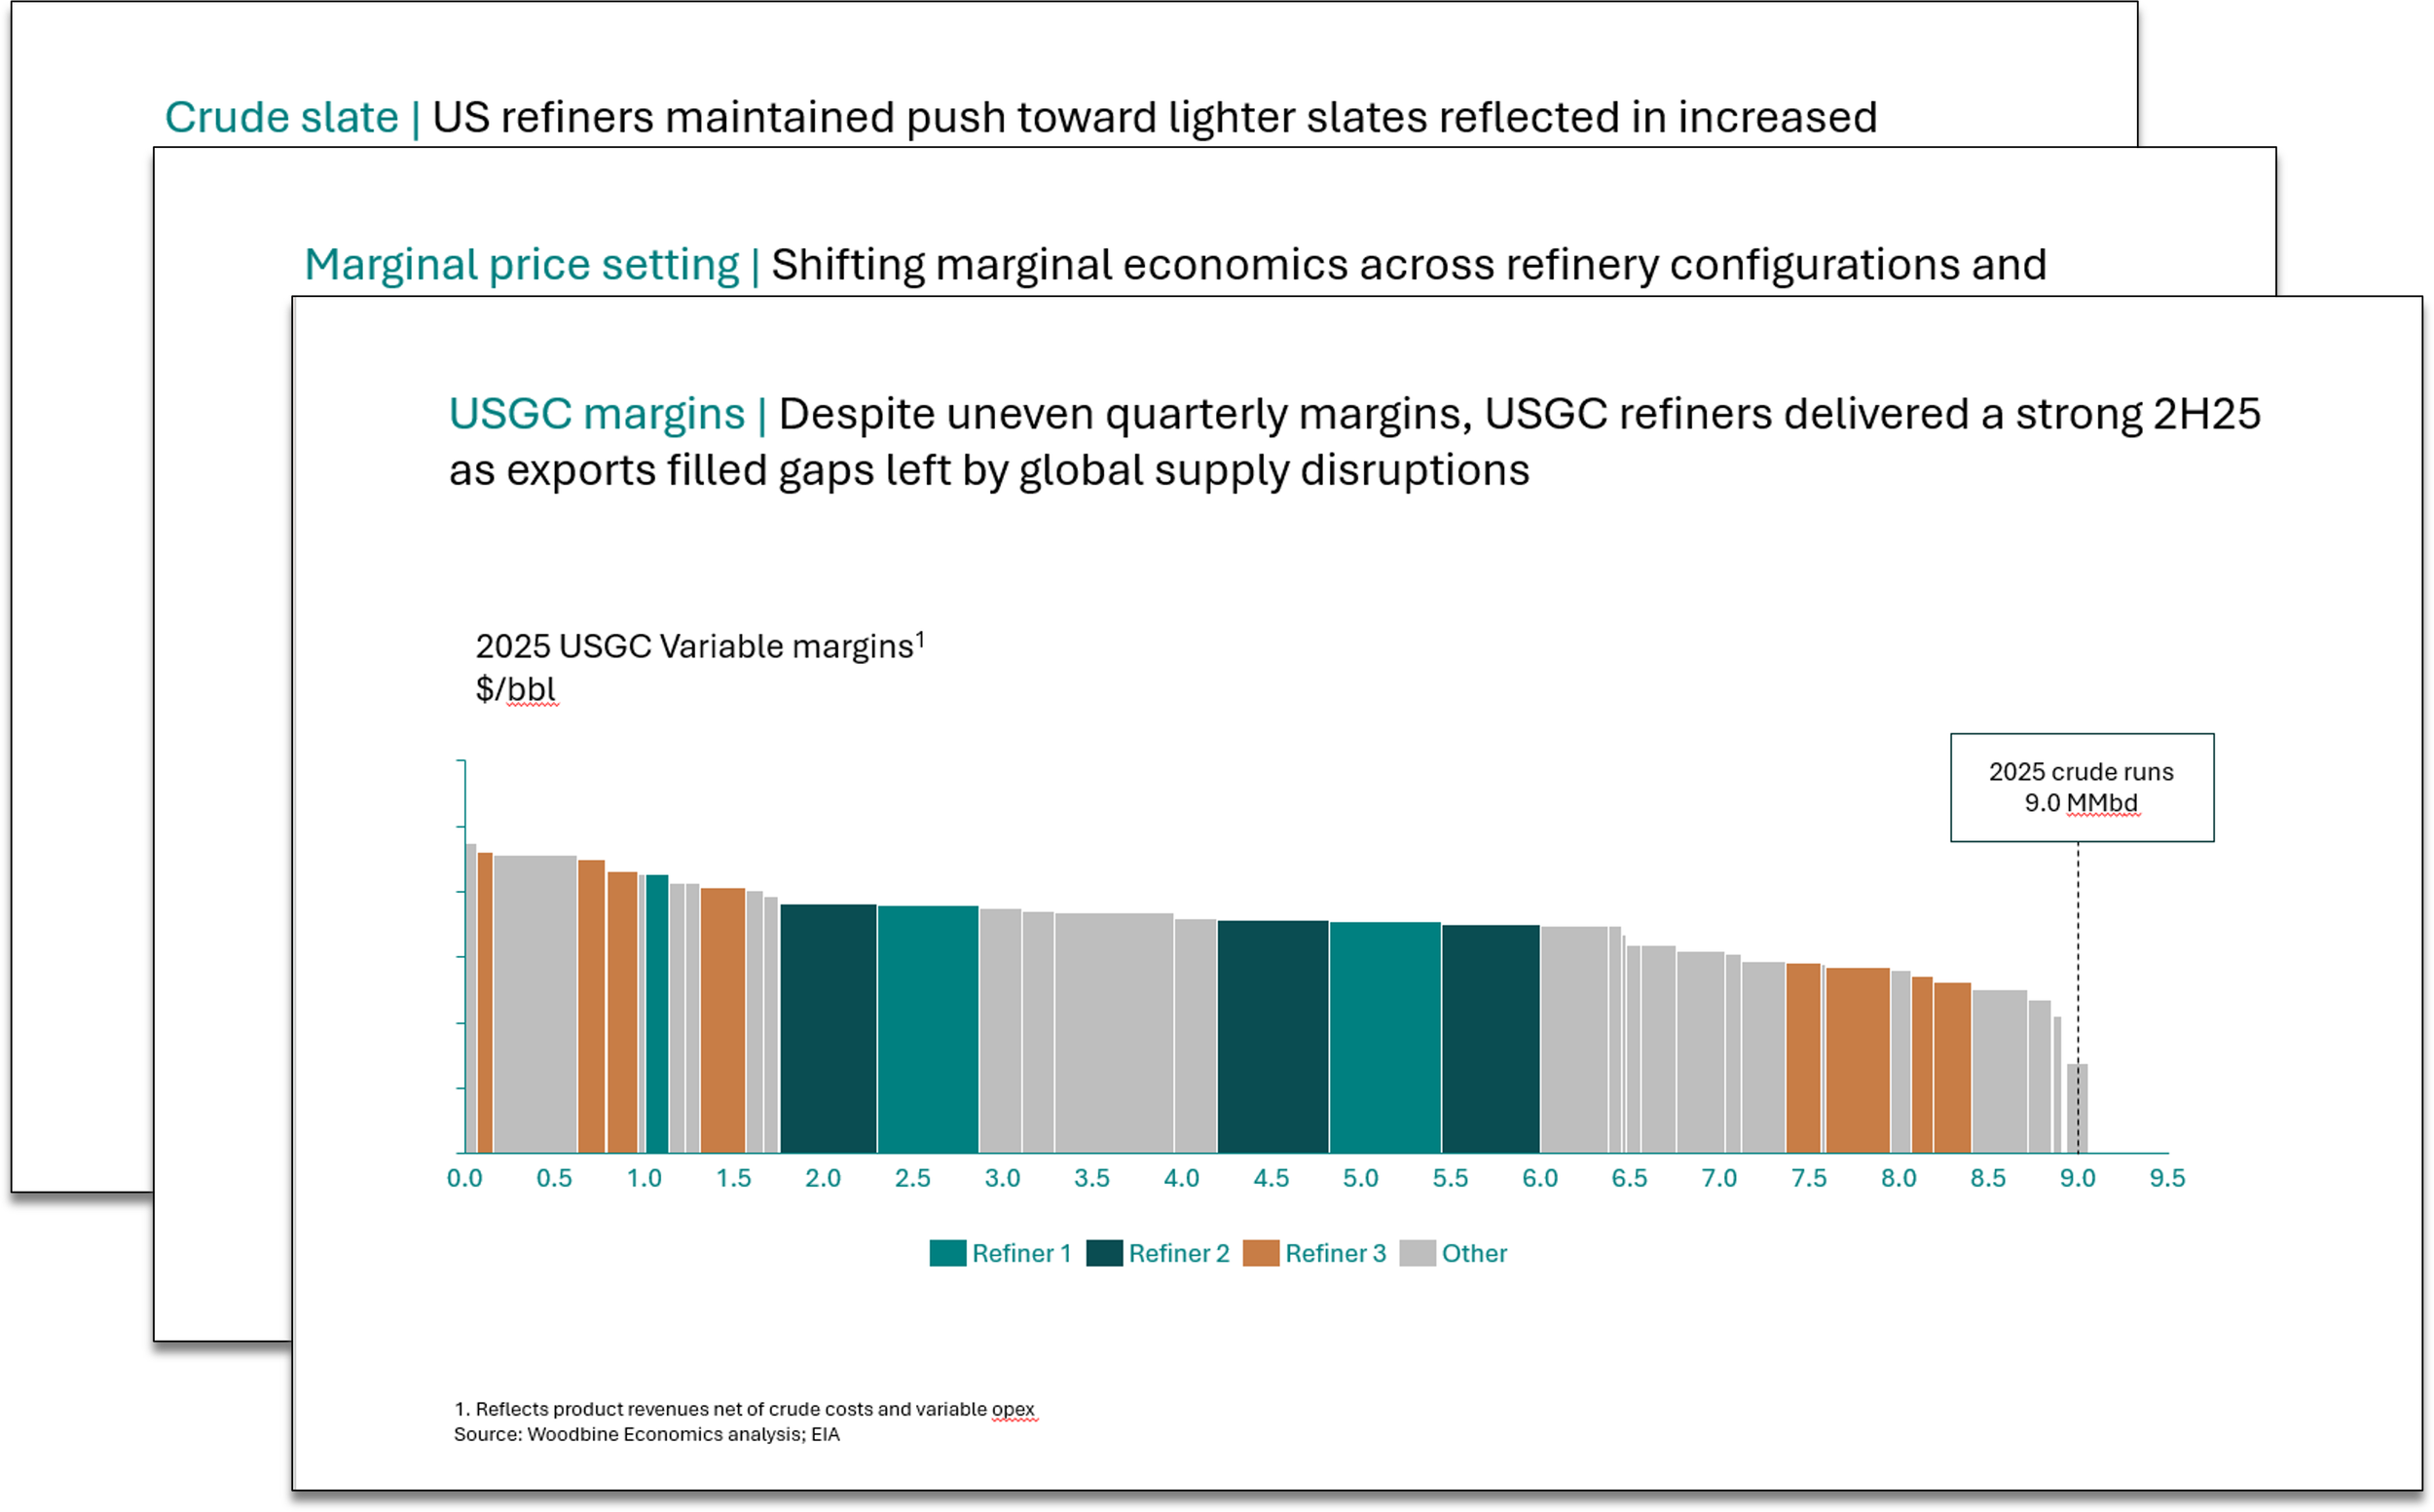Click the '0.0' x-axis label
Image resolution: width=2434 pixels, height=1512 pixels.
pos(465,1179)
